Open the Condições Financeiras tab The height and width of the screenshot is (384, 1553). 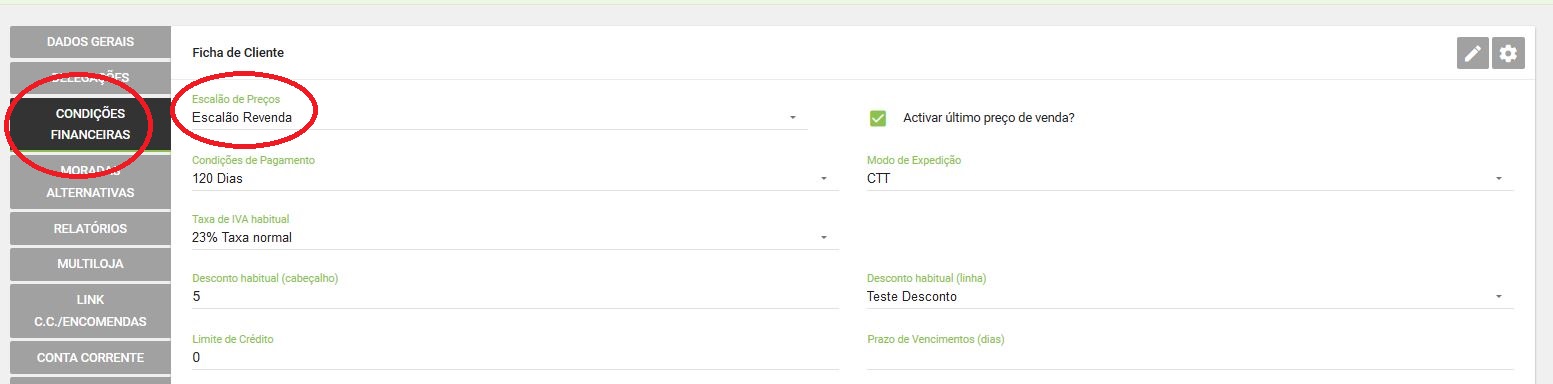pos(90,124)
